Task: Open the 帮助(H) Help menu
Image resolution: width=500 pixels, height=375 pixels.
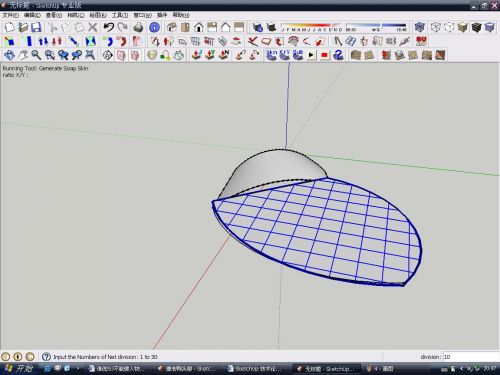Action: click(x=181, y=15)
